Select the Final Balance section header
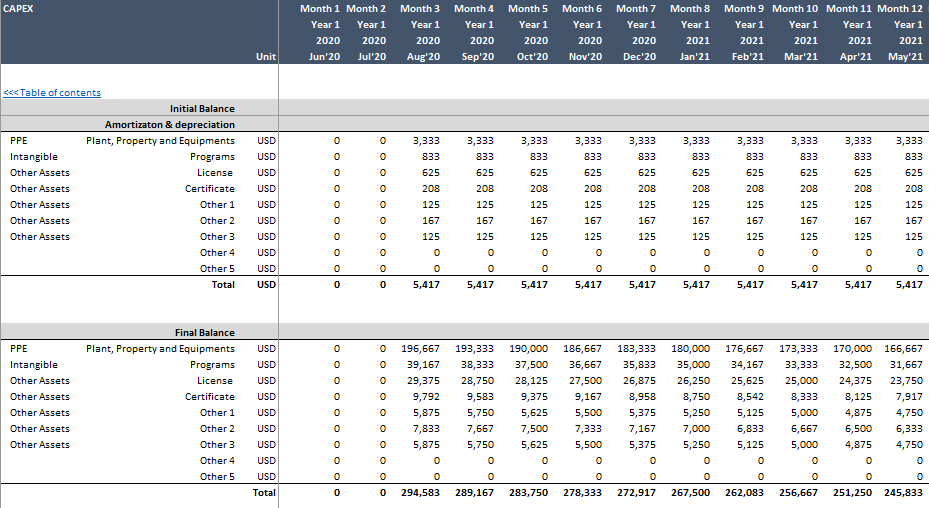This screenshot has height=508, width=929. (204, 333)
